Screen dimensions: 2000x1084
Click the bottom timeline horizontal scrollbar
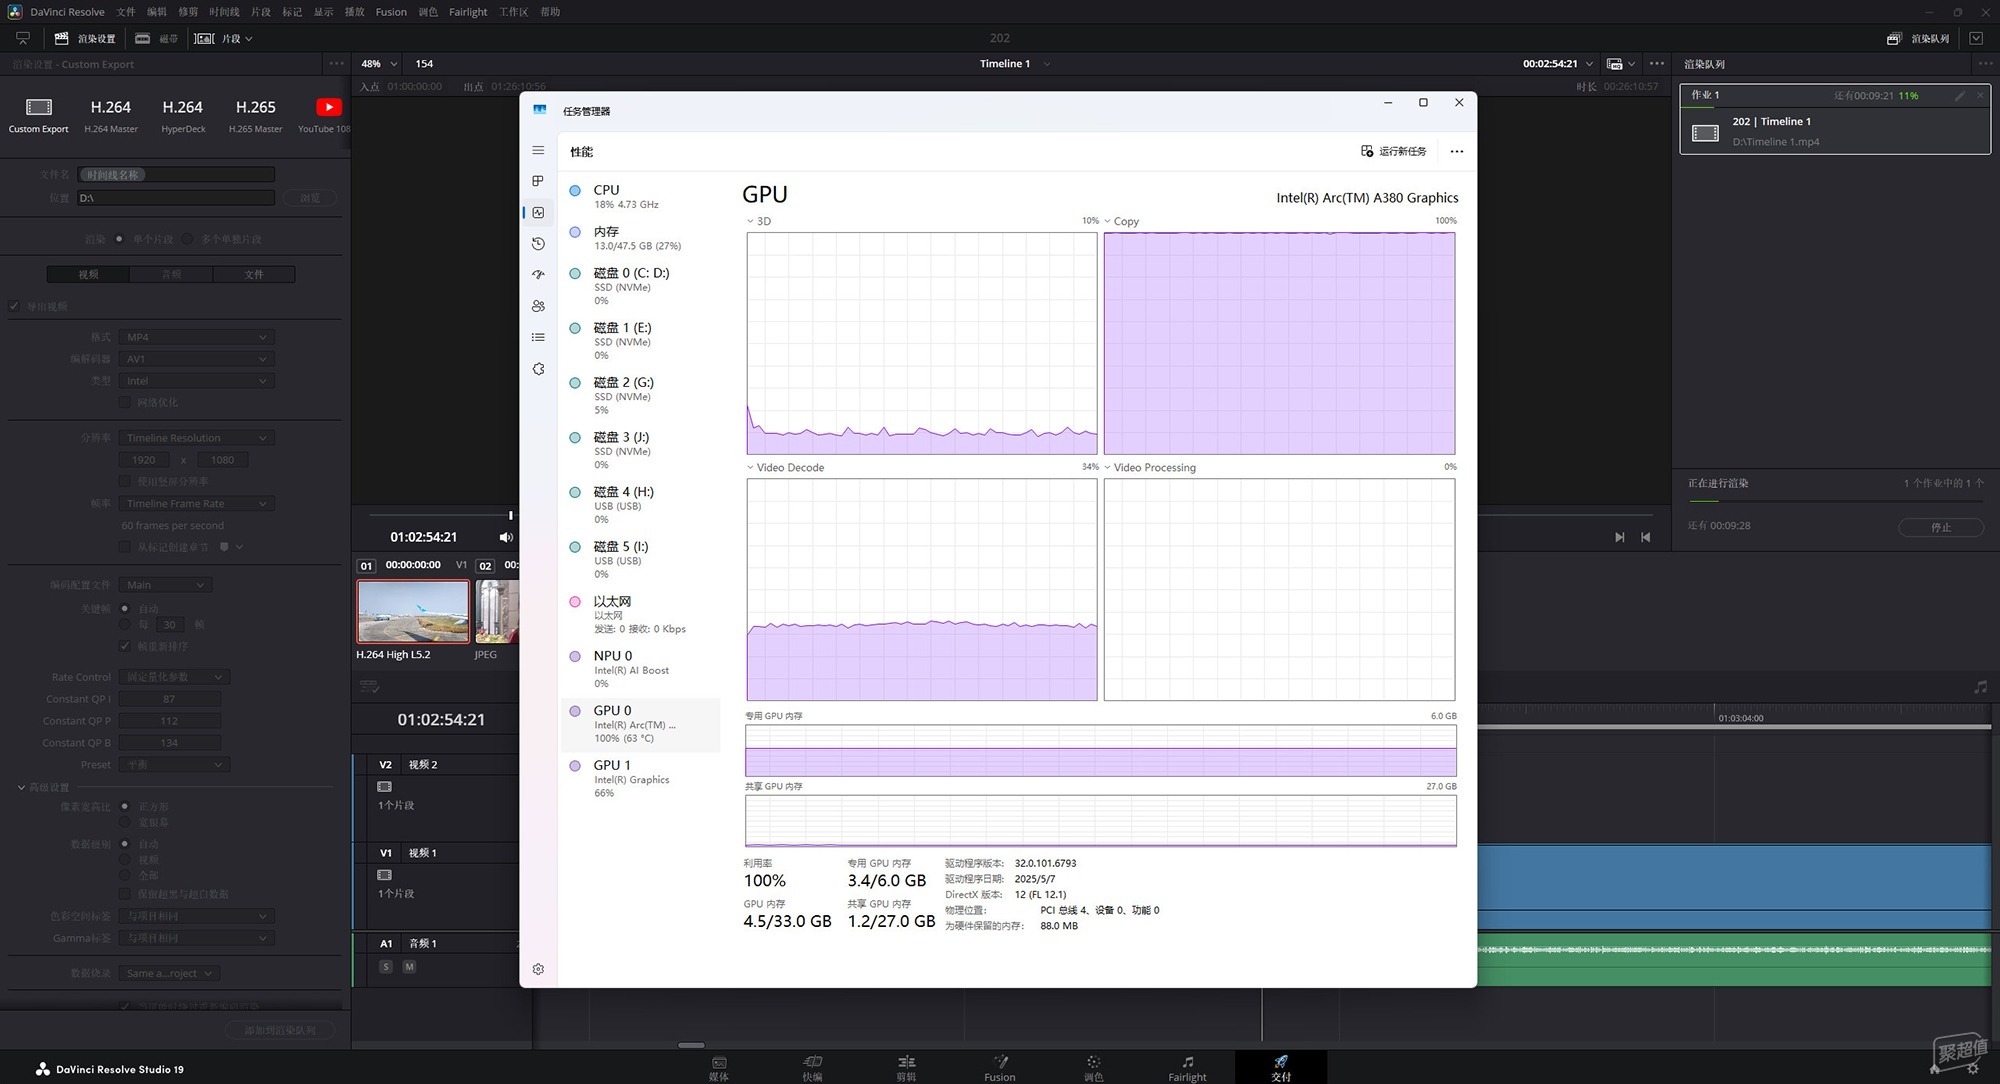tap(691, 1045)
